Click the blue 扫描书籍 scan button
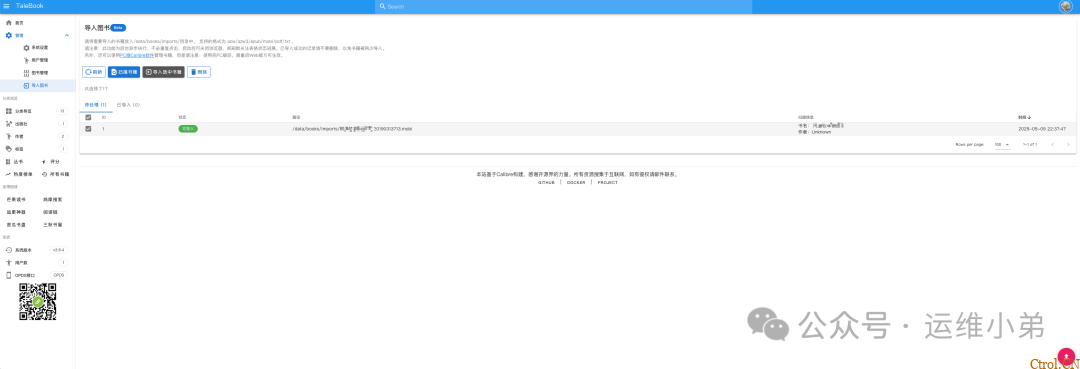 pos(123,72)
